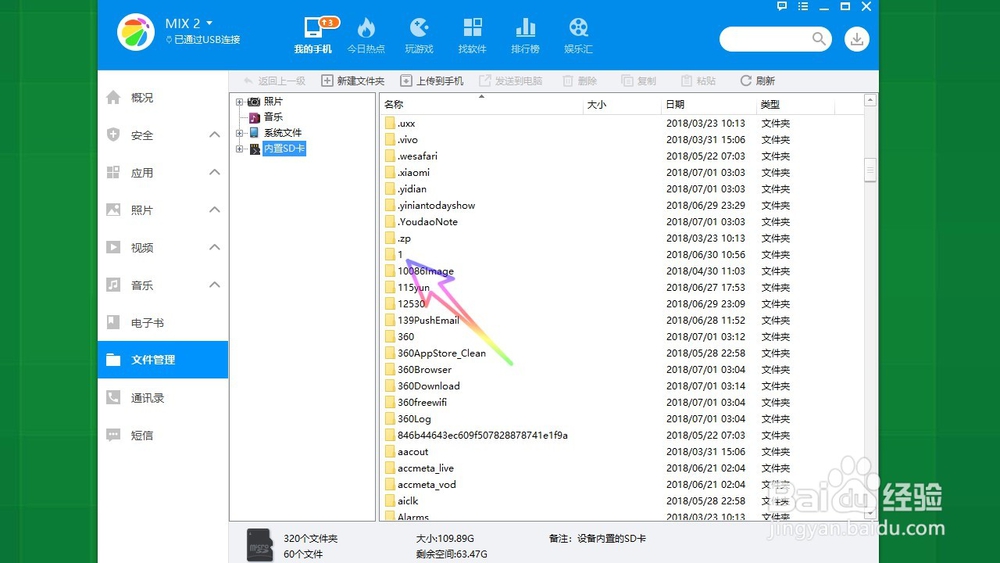Image resolution: width=1000 pixels, height=563 pixels.
Task: Select the 360Download folder icon
Action: coord(390,386)
